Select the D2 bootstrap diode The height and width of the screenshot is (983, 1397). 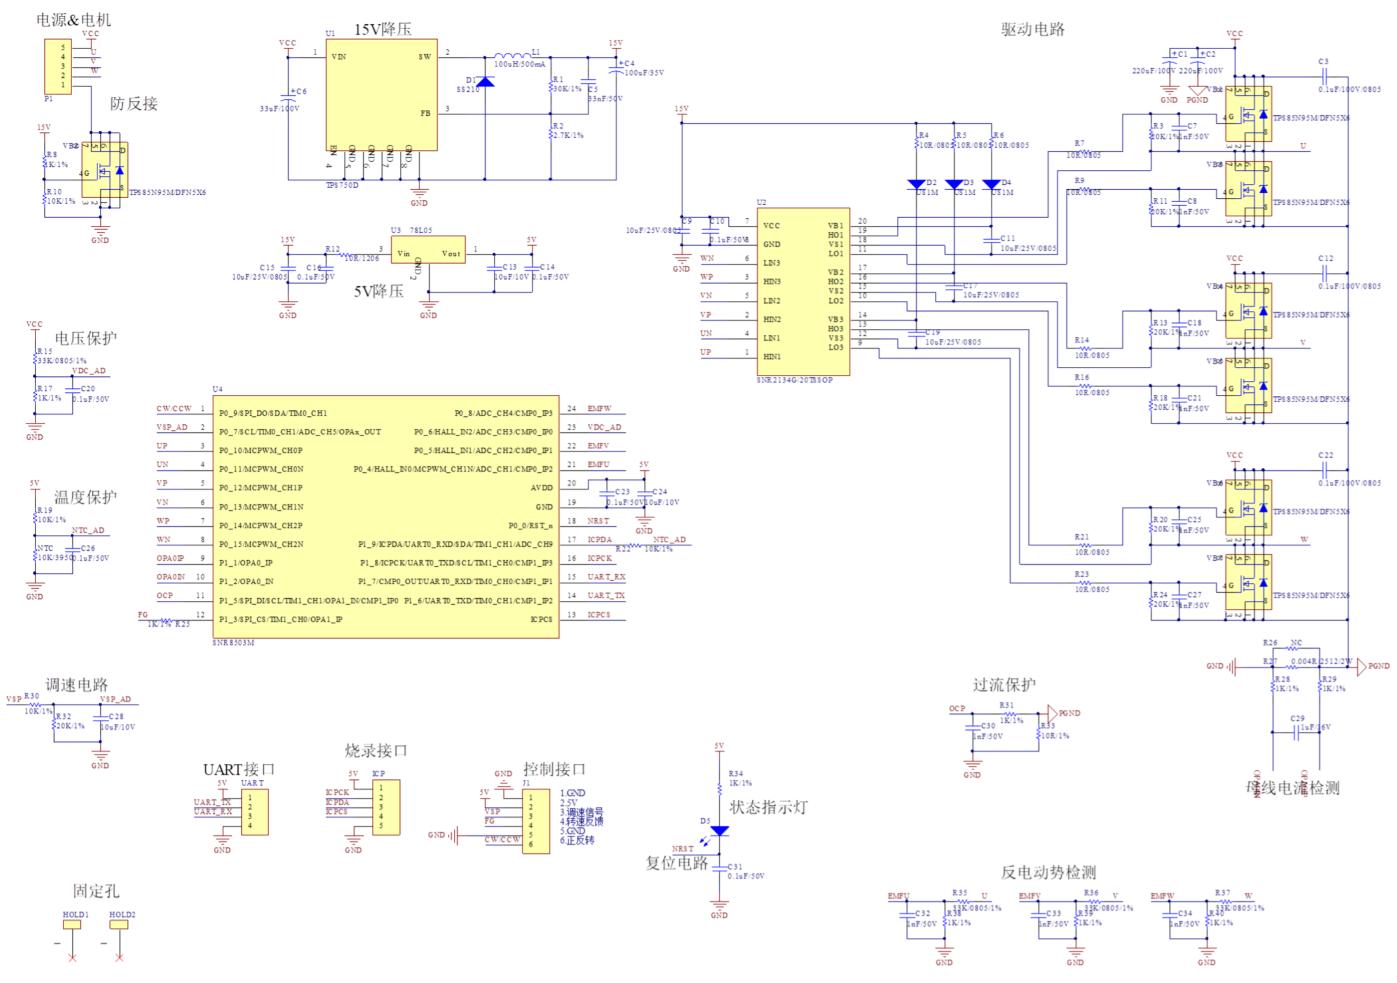coord(916,184)
